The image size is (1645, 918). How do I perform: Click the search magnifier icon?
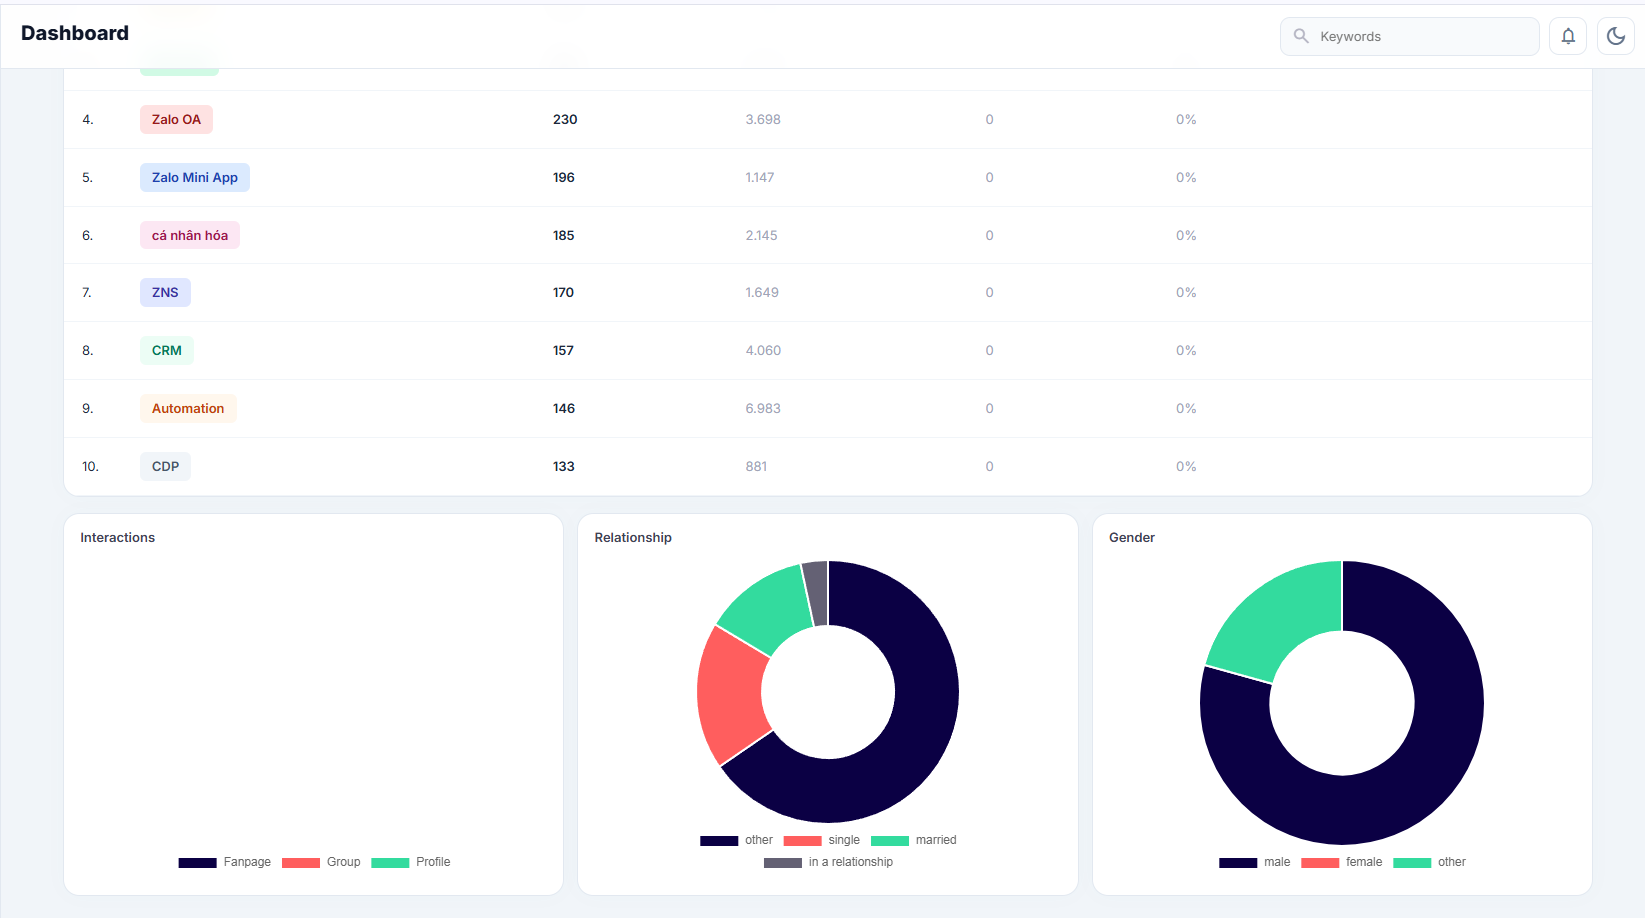[1300, 36]
